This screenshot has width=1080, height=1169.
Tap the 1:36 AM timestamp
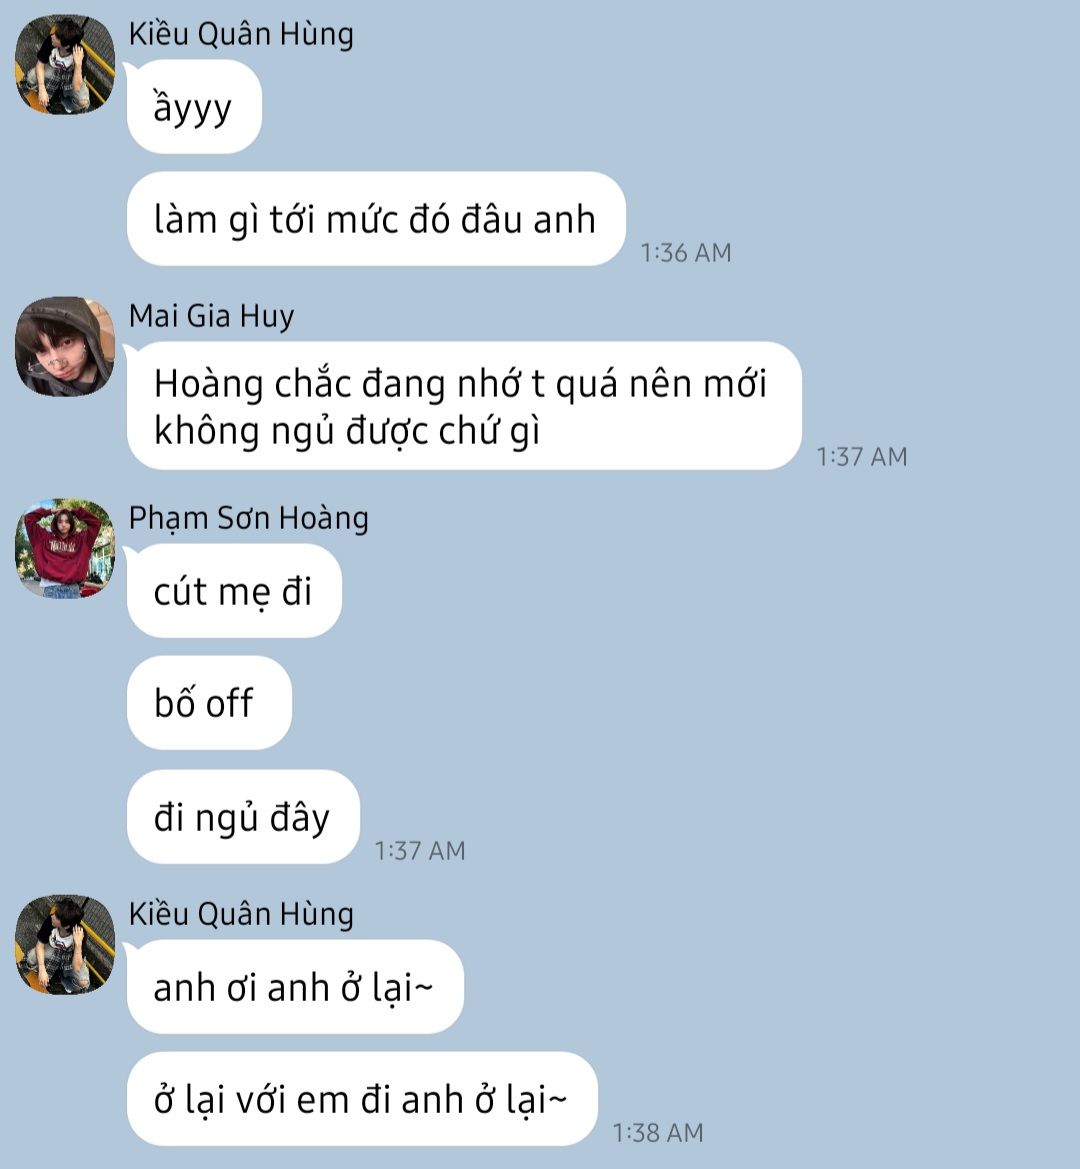click(x=686, y=253)
